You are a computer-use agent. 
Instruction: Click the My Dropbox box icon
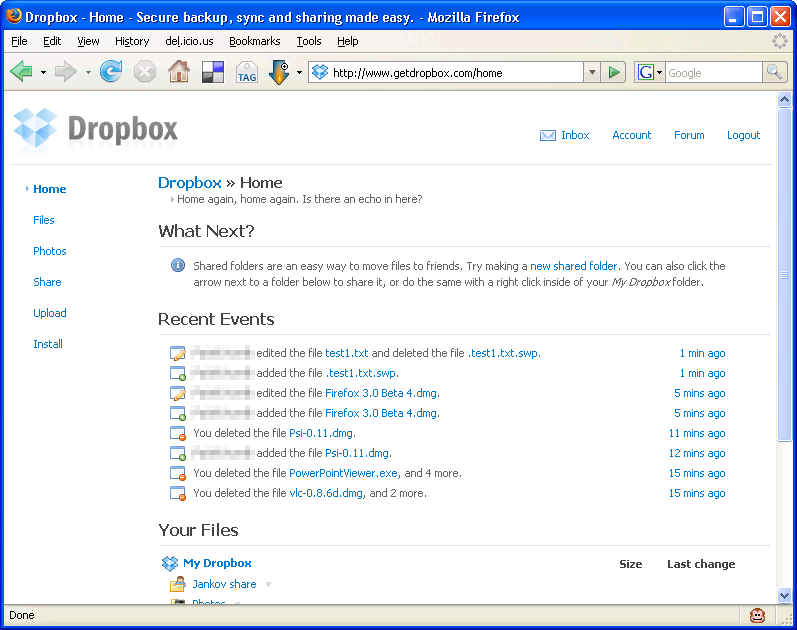coord(170,563)
